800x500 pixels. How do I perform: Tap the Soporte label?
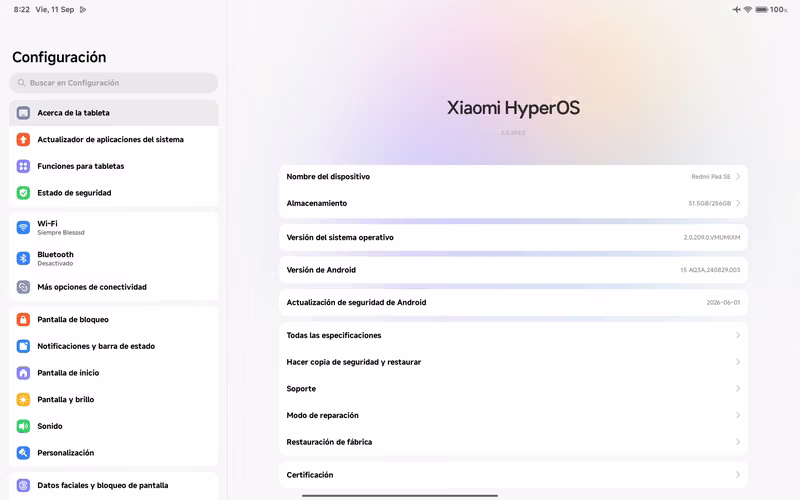[301, 389]
